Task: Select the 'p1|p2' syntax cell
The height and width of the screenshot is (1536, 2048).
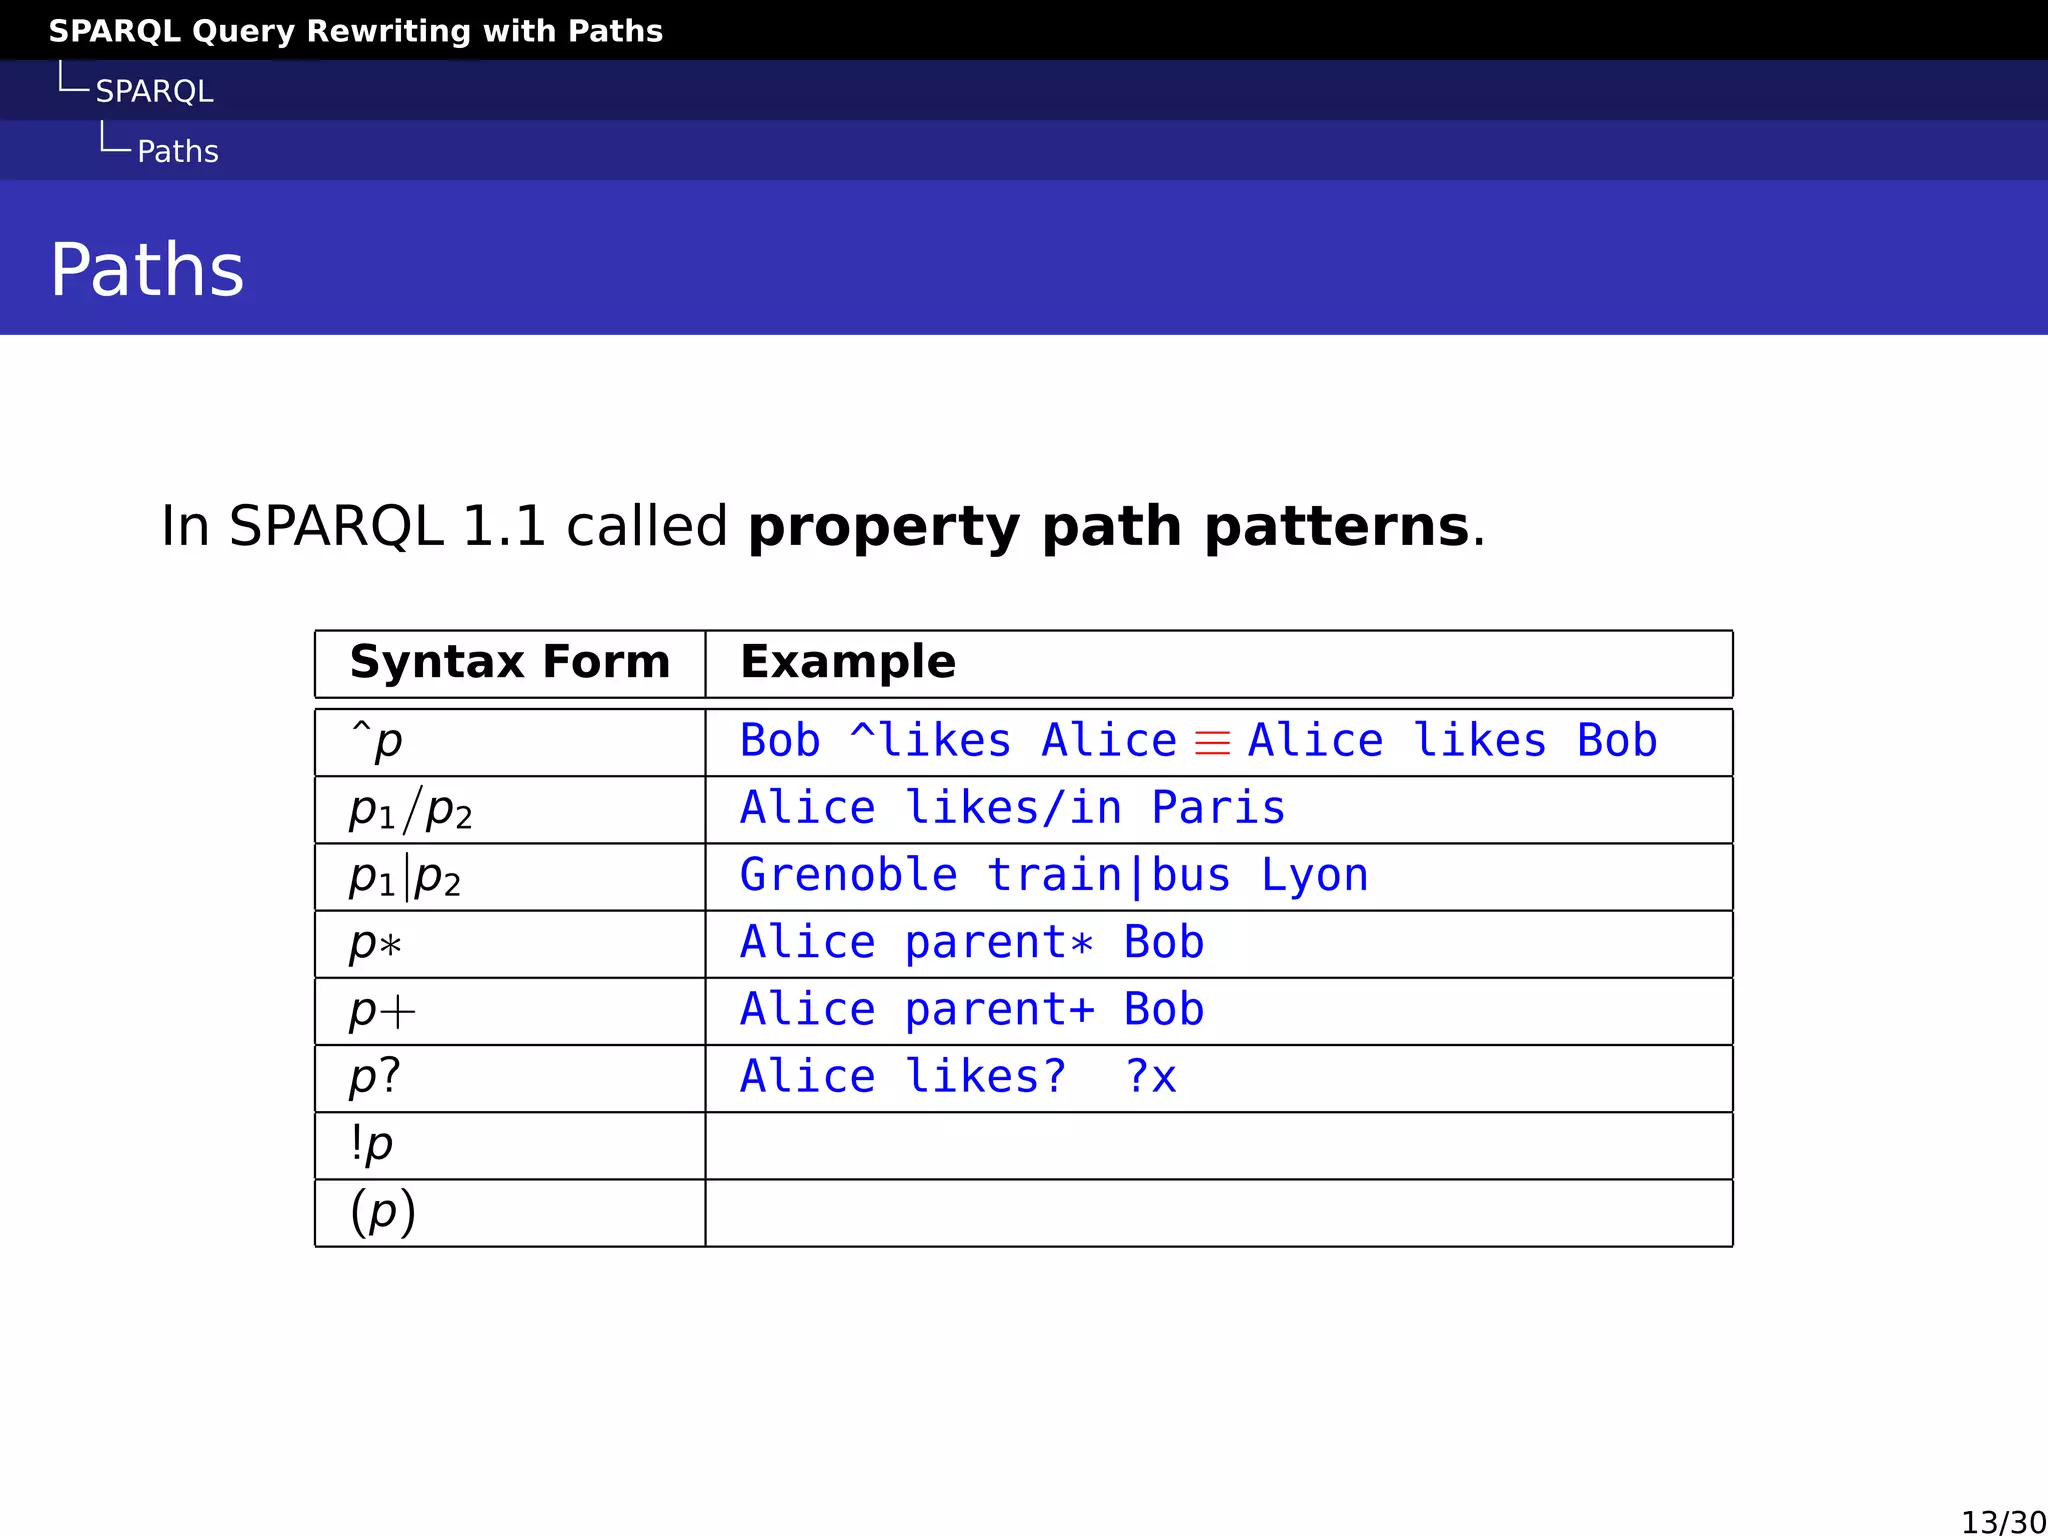Action: pyautogui.click(x=510, y=877)
